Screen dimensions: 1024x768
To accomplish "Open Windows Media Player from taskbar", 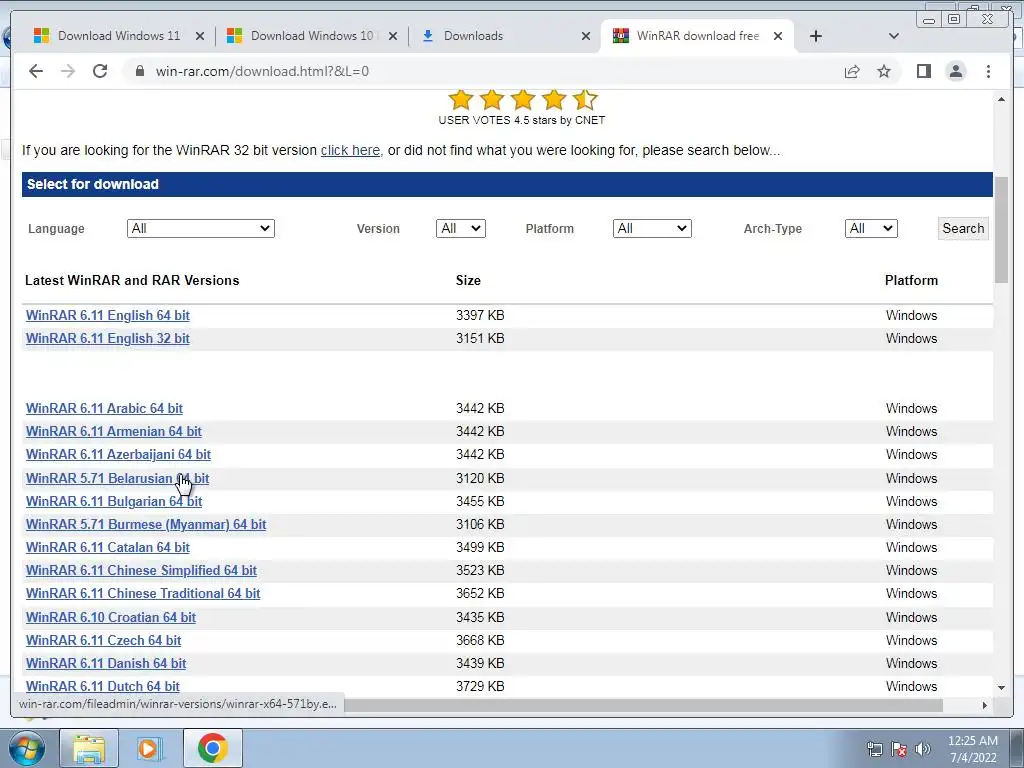I will (x=150, y=748).
